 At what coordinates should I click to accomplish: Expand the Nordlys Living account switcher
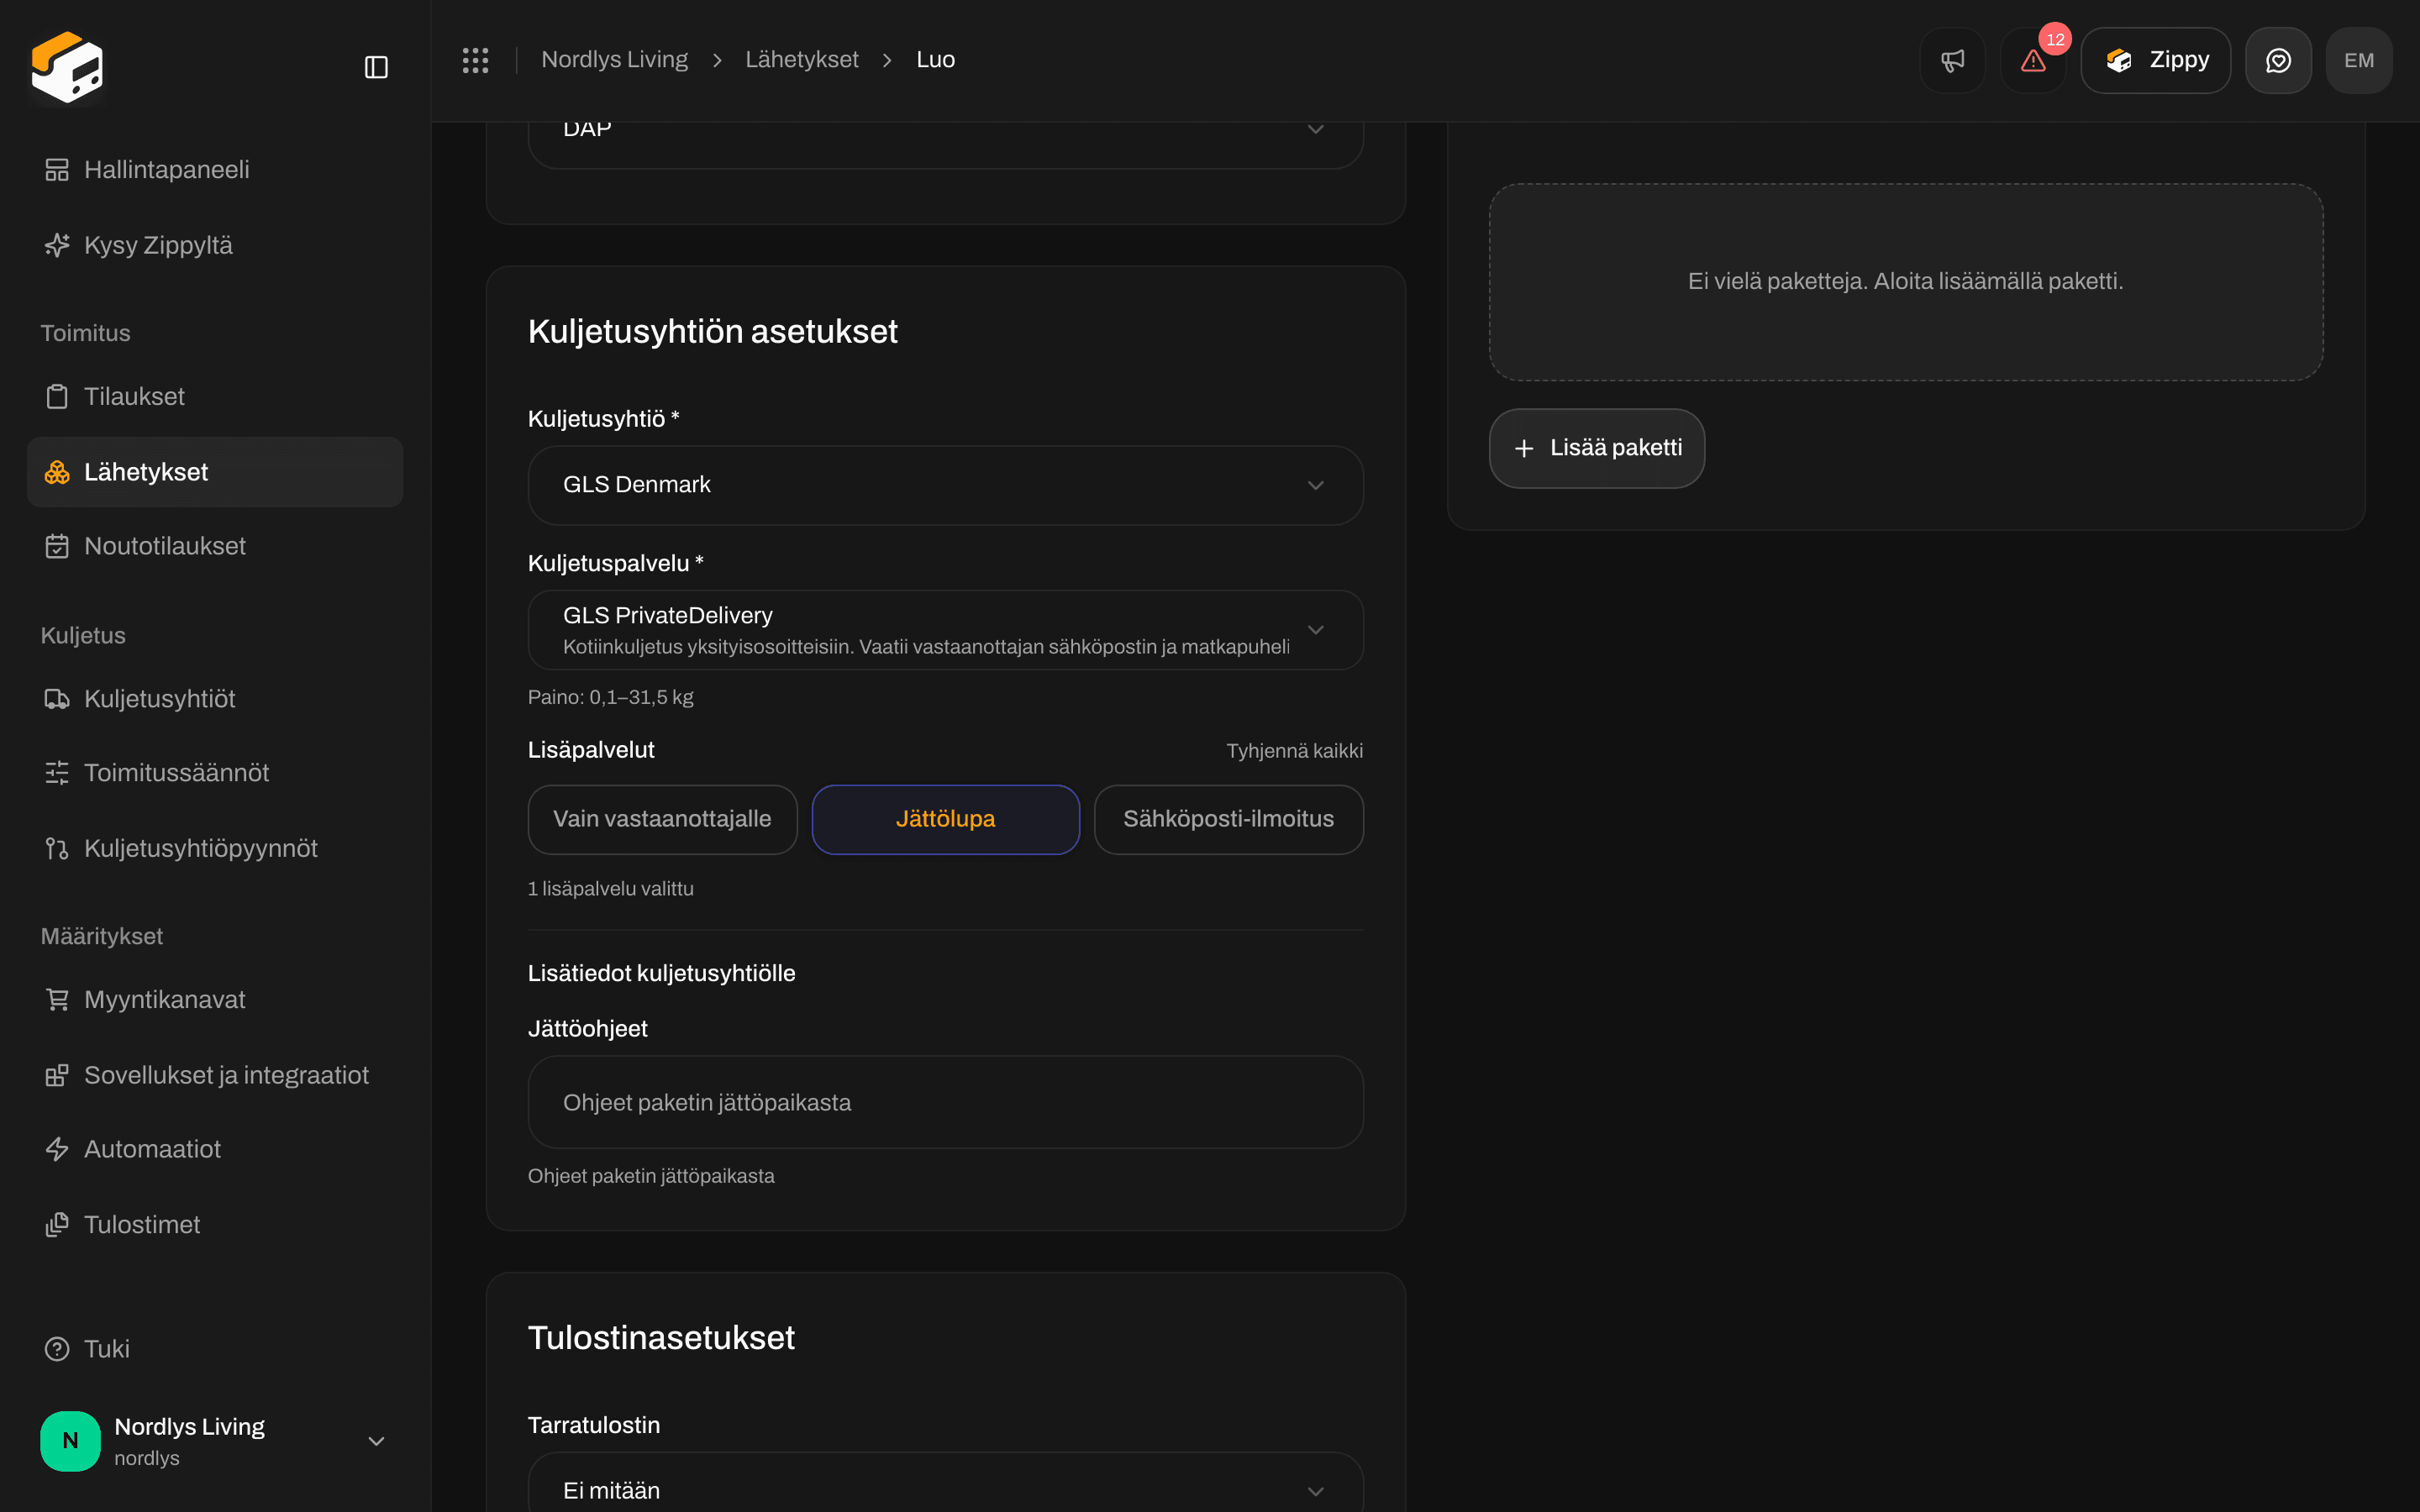215,1441
